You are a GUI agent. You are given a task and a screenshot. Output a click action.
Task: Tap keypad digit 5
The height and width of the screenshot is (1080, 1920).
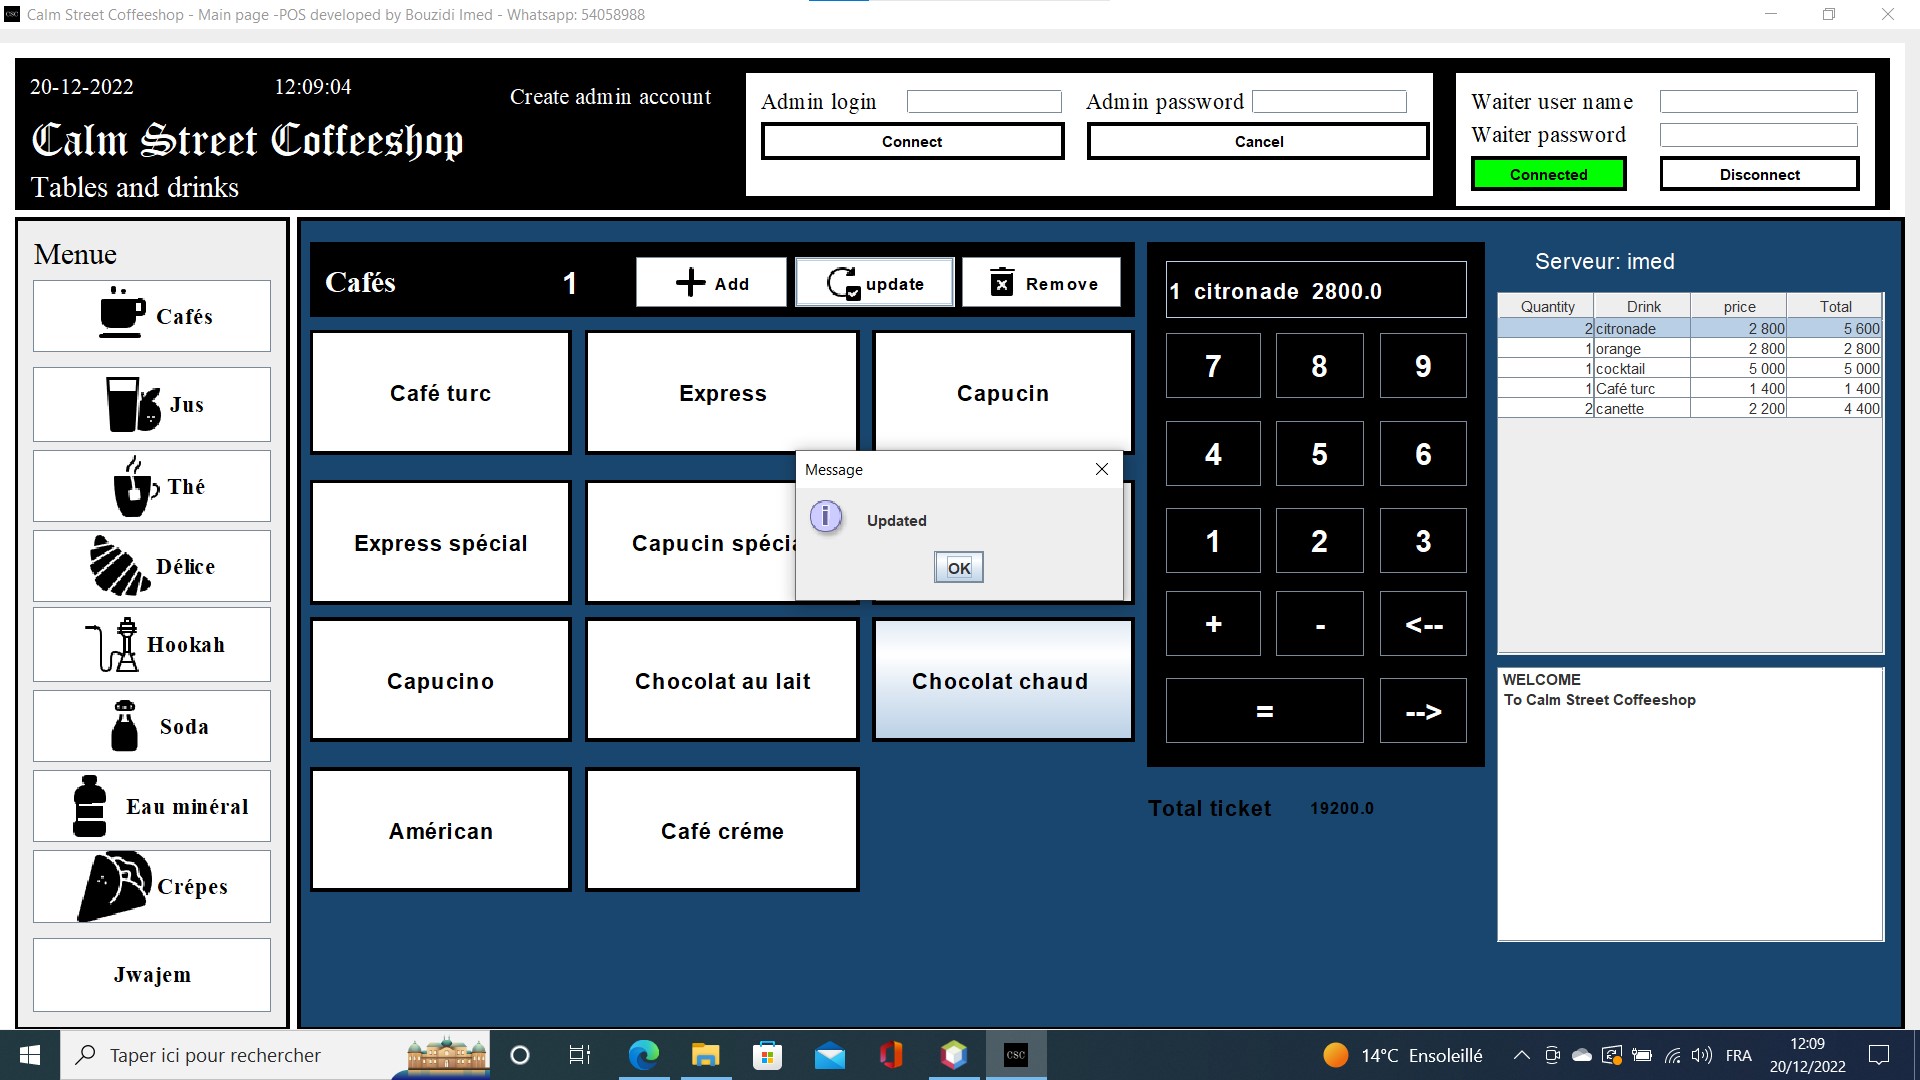point(1319,454)
